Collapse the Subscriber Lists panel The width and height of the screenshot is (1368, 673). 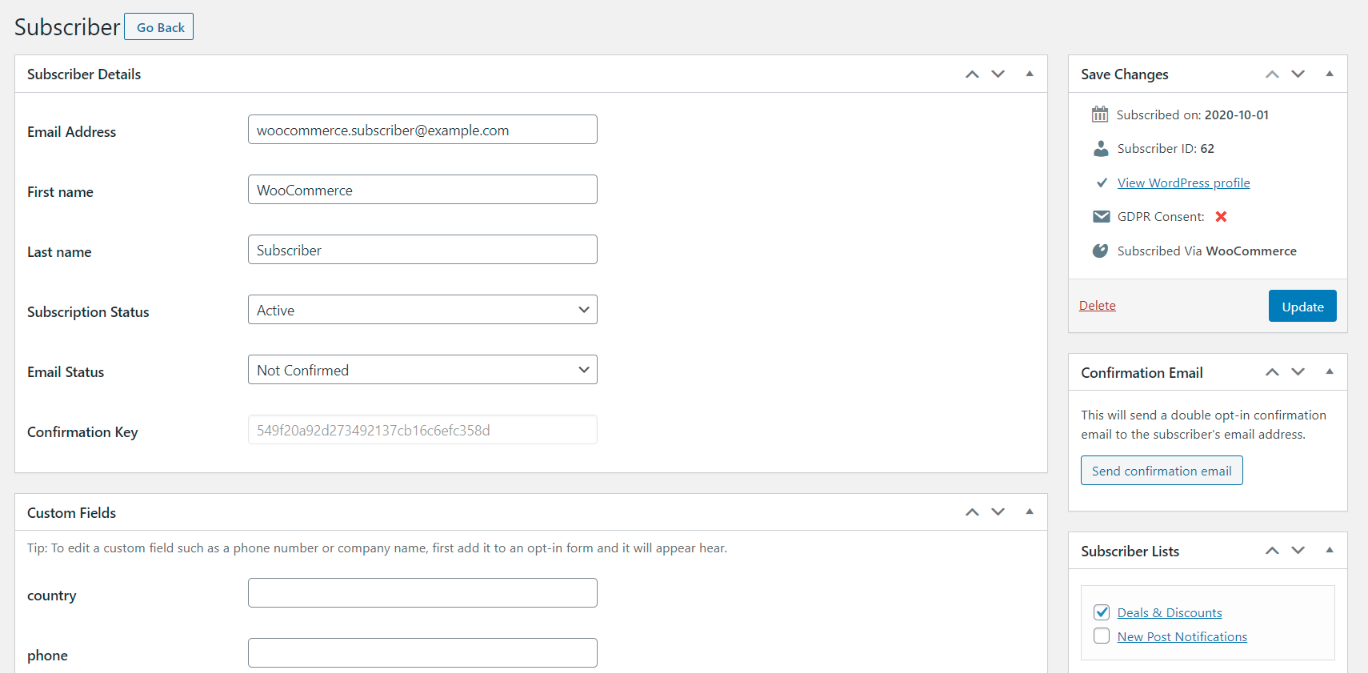tap(1329, 551)
